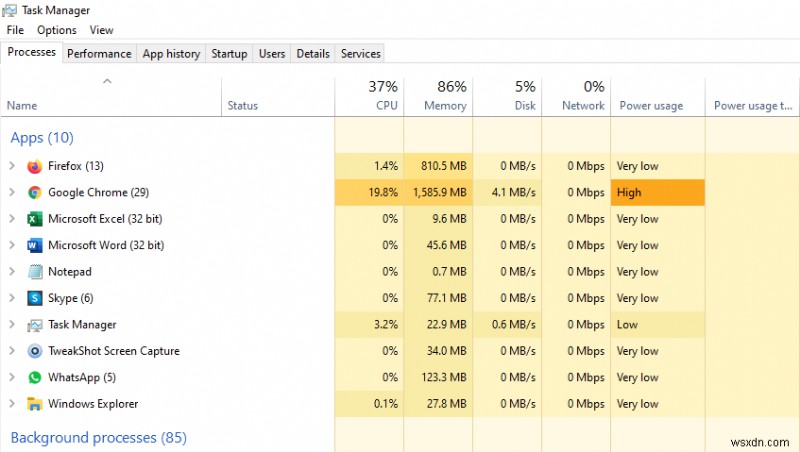Expand the Google Chrome process group
This screenshot has height=452, width=800.
point(12,192)
